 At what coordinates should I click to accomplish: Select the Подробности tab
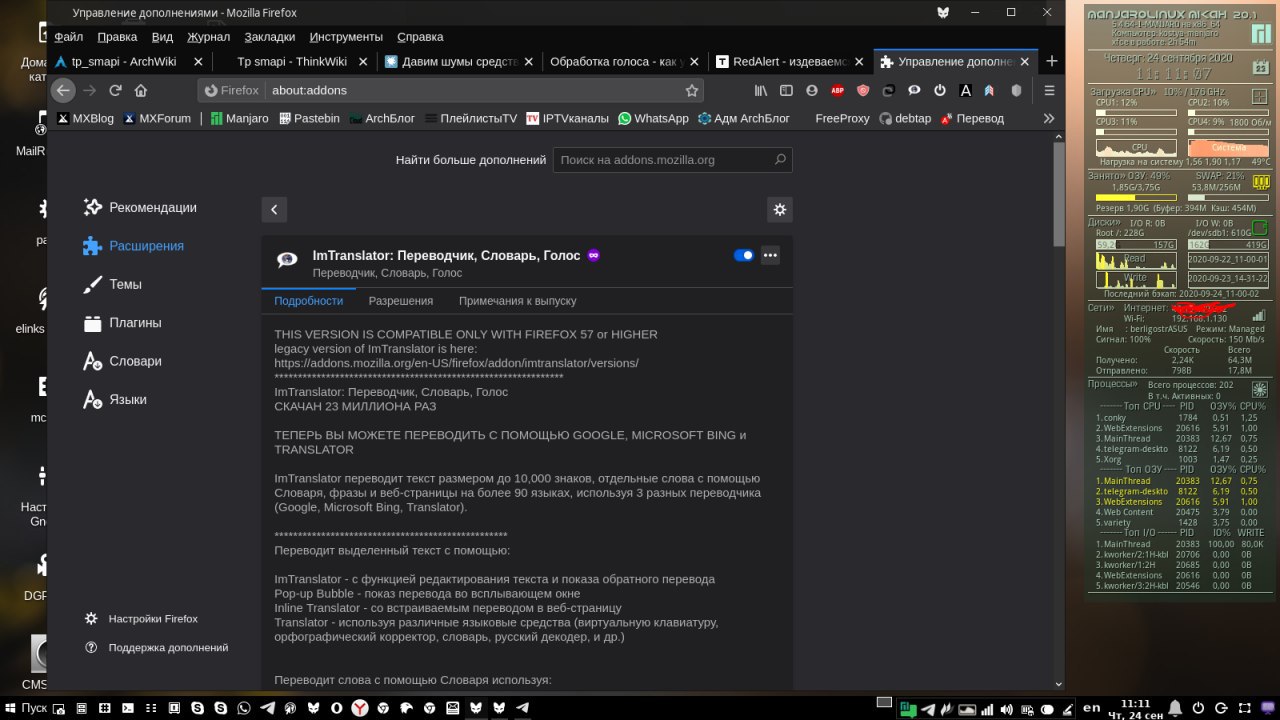[x=309, y=301]
